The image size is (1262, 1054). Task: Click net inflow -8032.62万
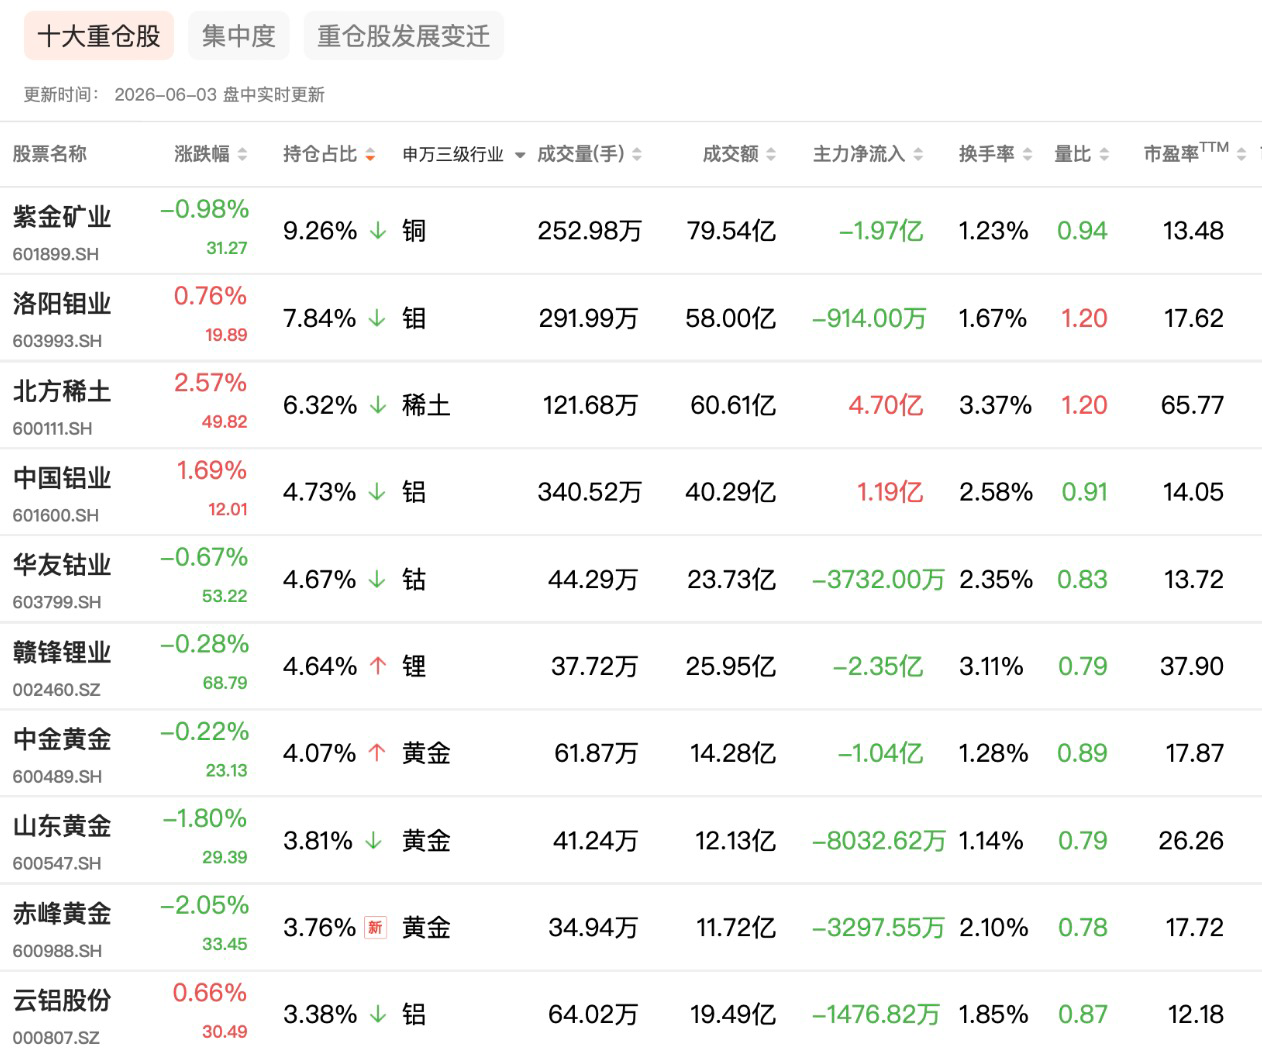[x=879, y=841]
